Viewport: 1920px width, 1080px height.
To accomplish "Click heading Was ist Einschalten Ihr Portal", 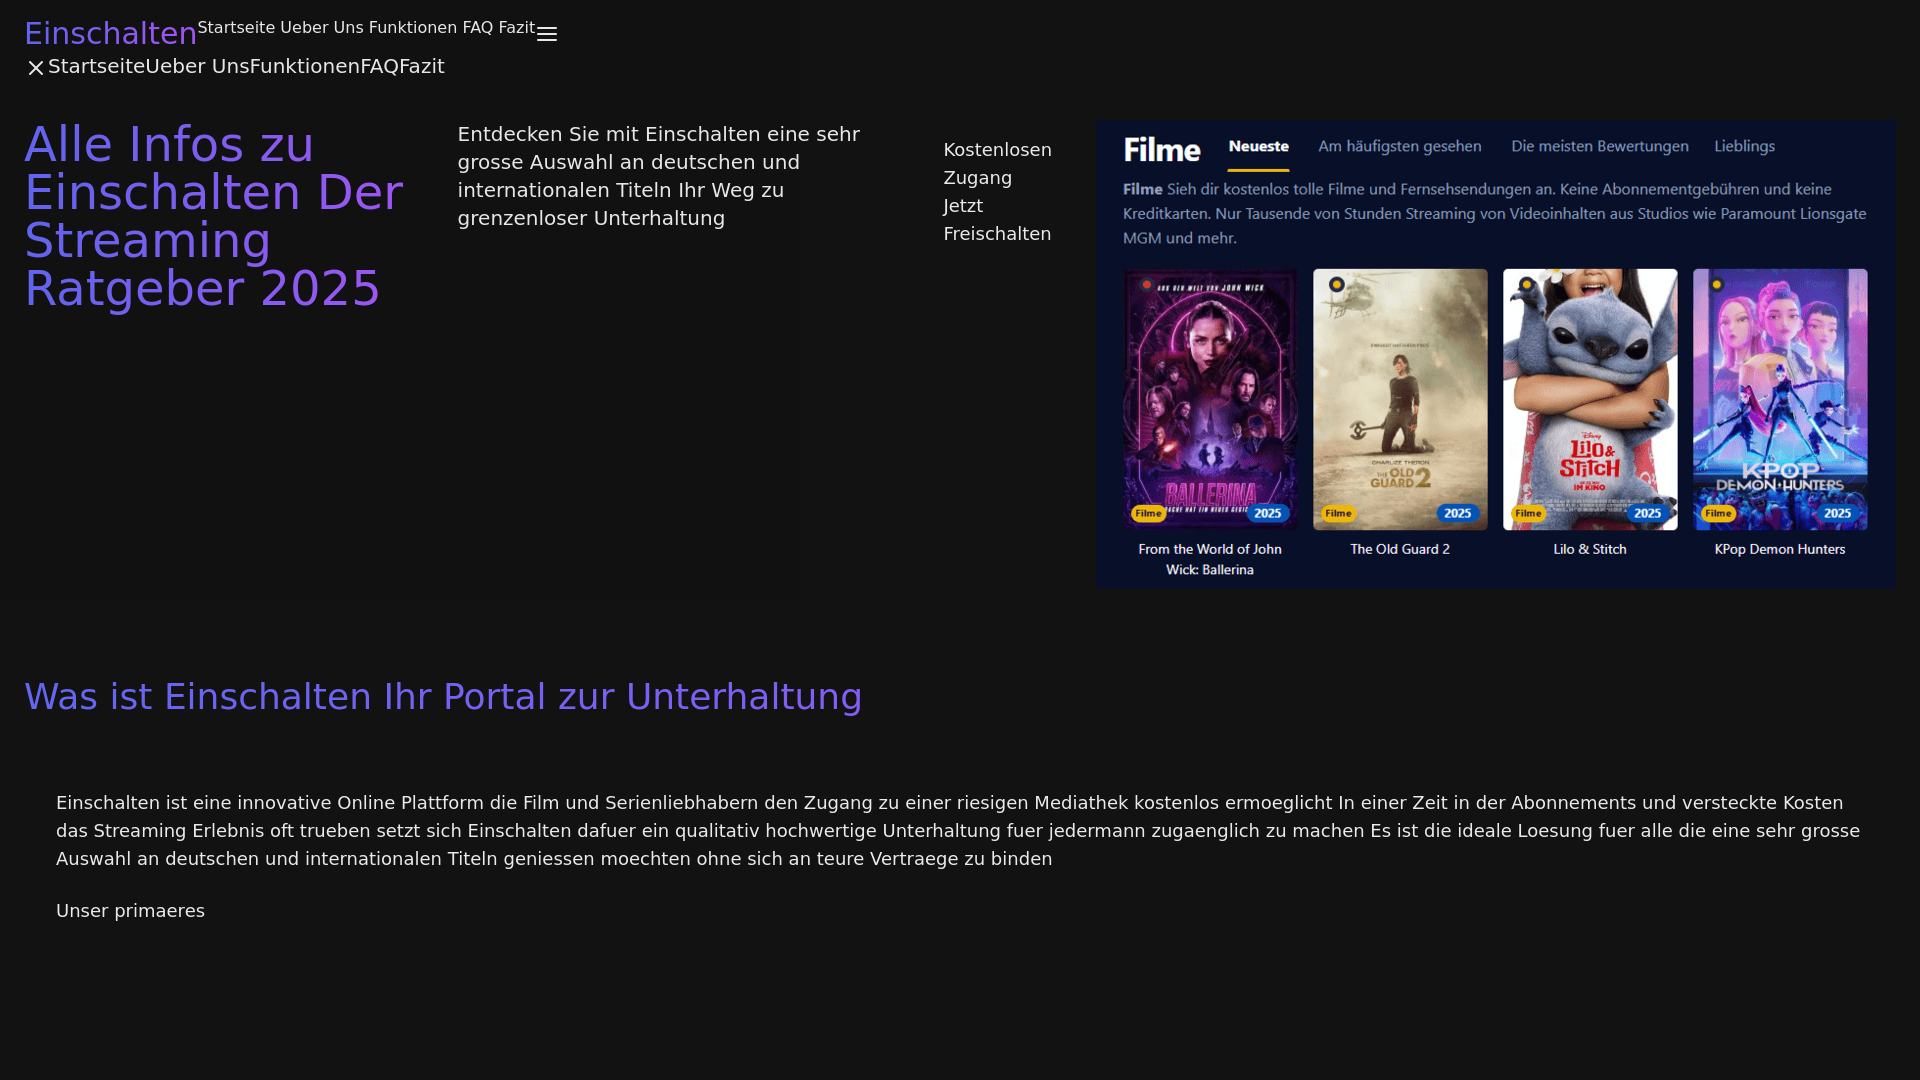I will 443,697.
